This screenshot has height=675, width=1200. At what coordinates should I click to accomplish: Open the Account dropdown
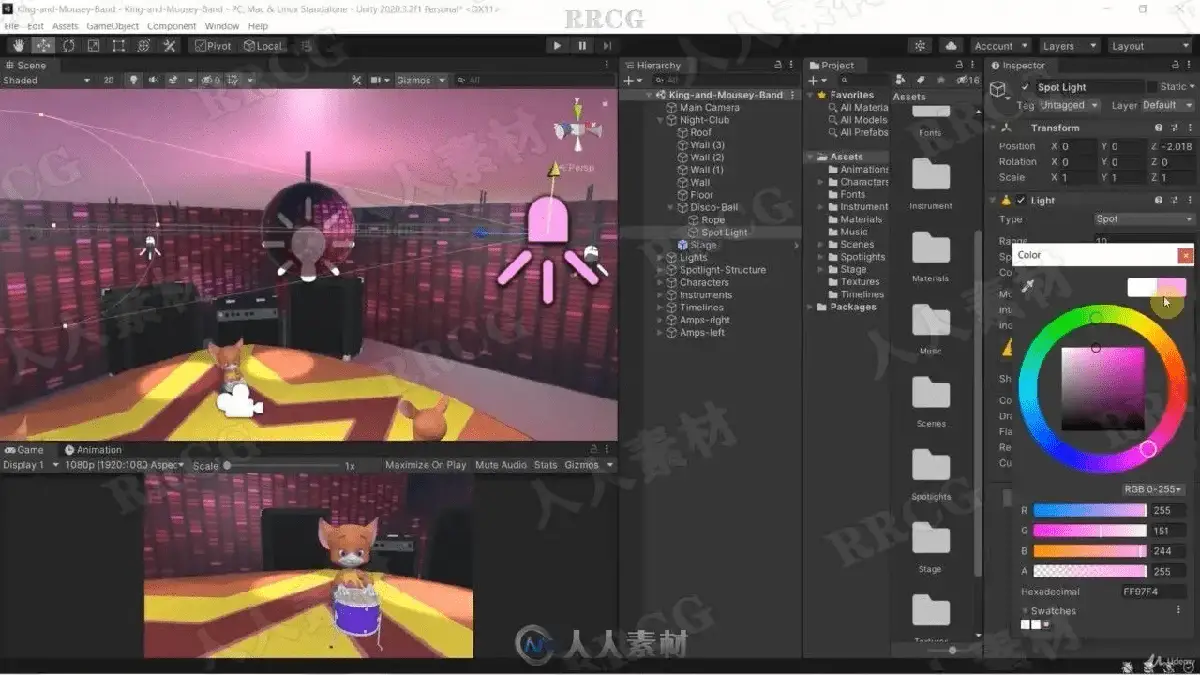[x=1000, y=46]
